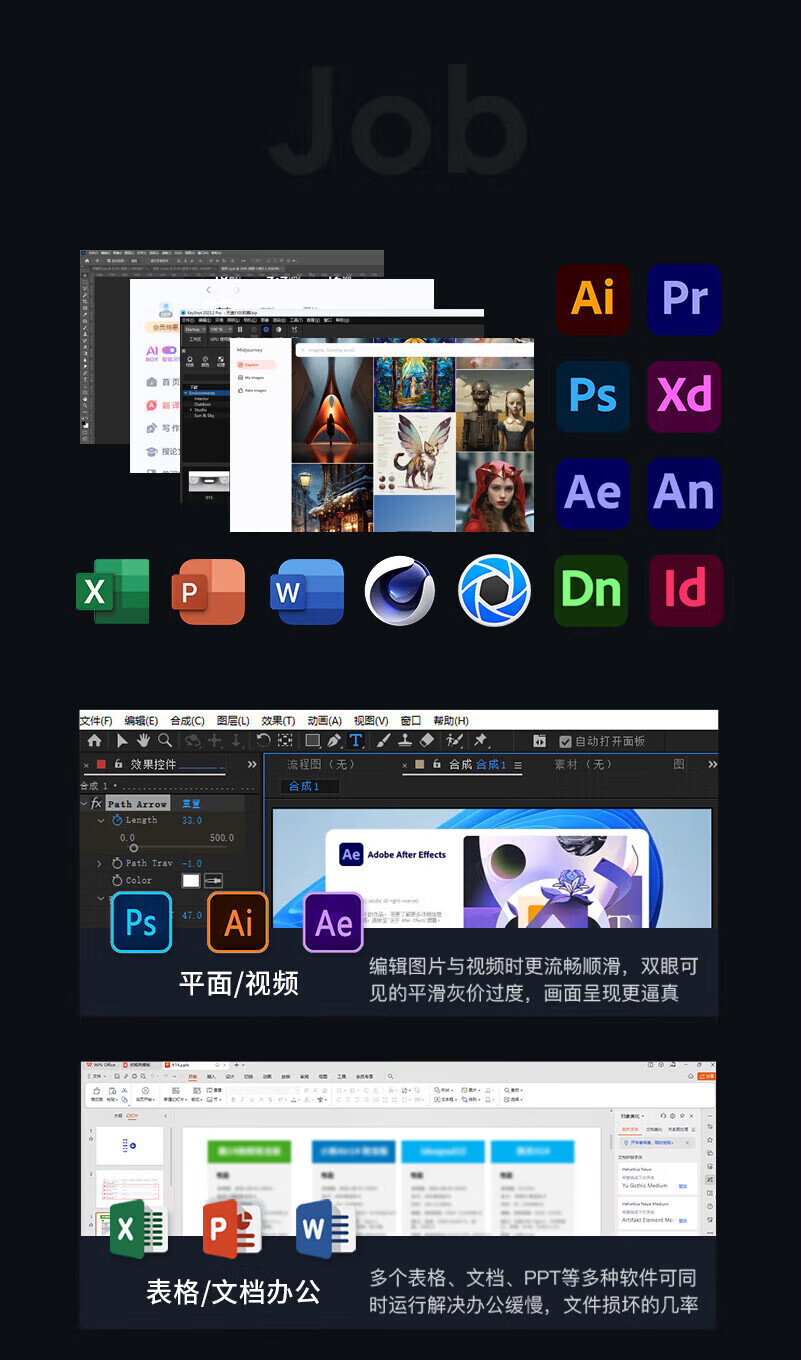This screenshot has width=801, height=1360.
Task: Click the Home icon in After Effects toolbar
Action: (x=94, y=741)
